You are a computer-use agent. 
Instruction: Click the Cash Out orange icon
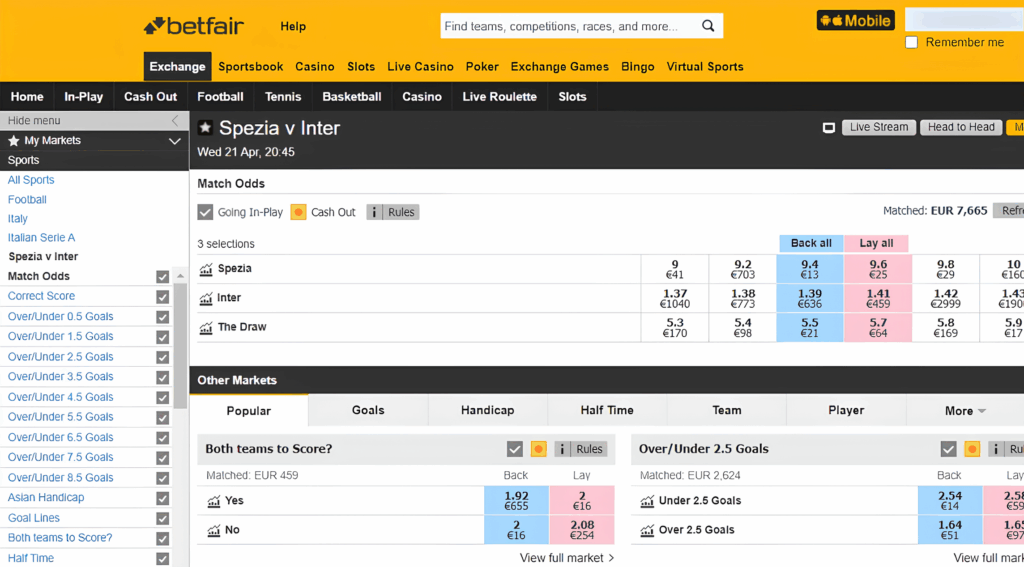tap(298, 212)
